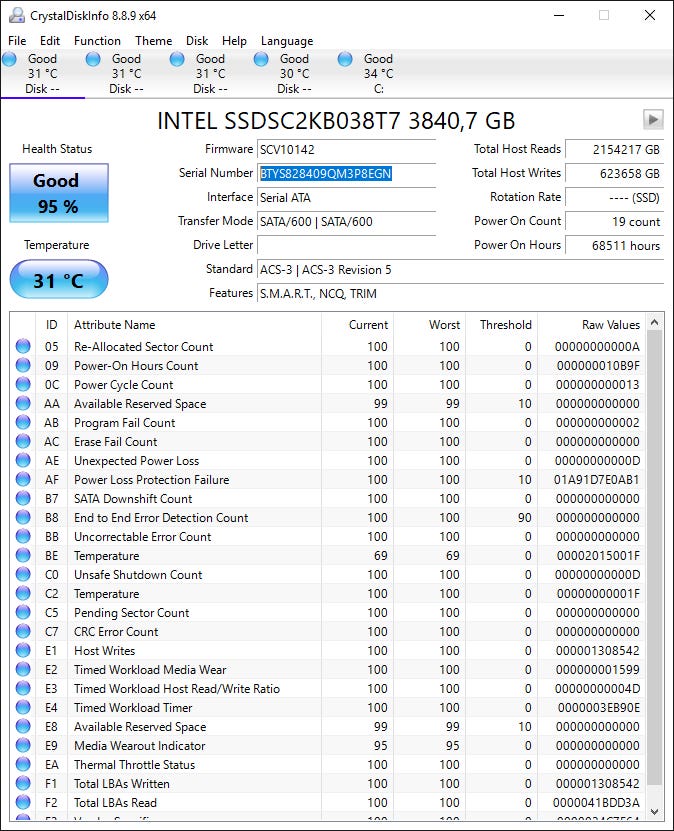Screen dimensions: 674x831
Task: Open the Function menu
Action: pyautogui.click(x=97, y=41)
